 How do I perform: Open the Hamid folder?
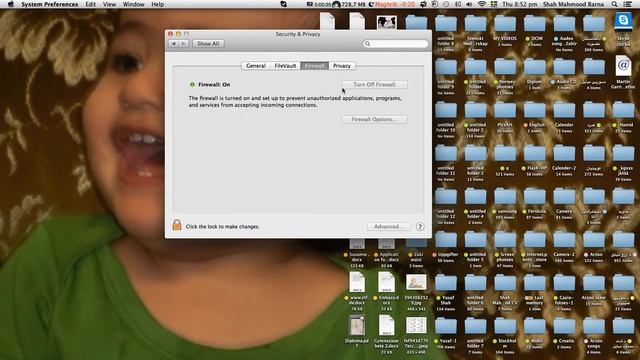pyautogui.click(x=623, y=110)
